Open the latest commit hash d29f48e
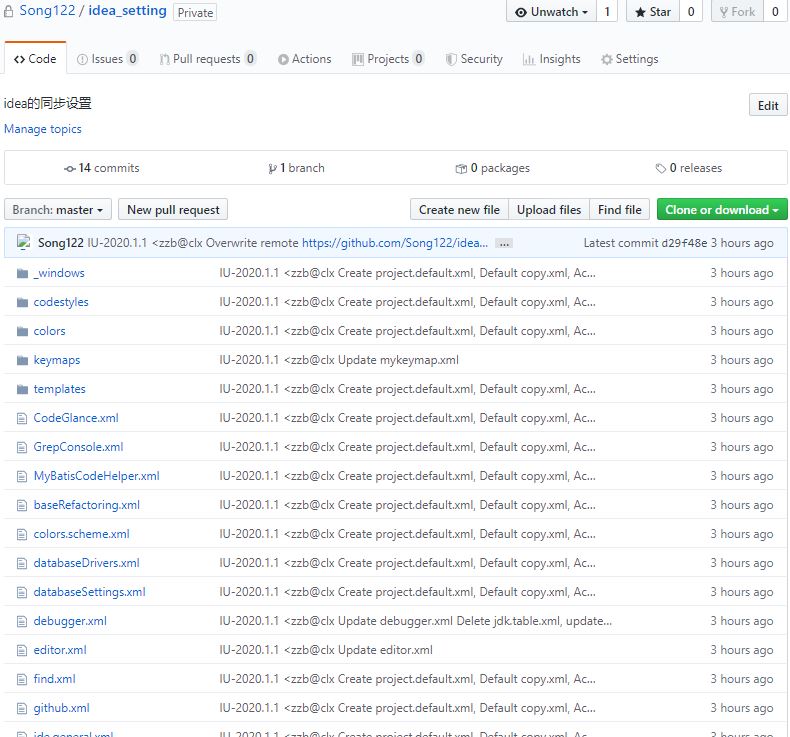Screen dimensions: 790x737 [x=685, y=243]
